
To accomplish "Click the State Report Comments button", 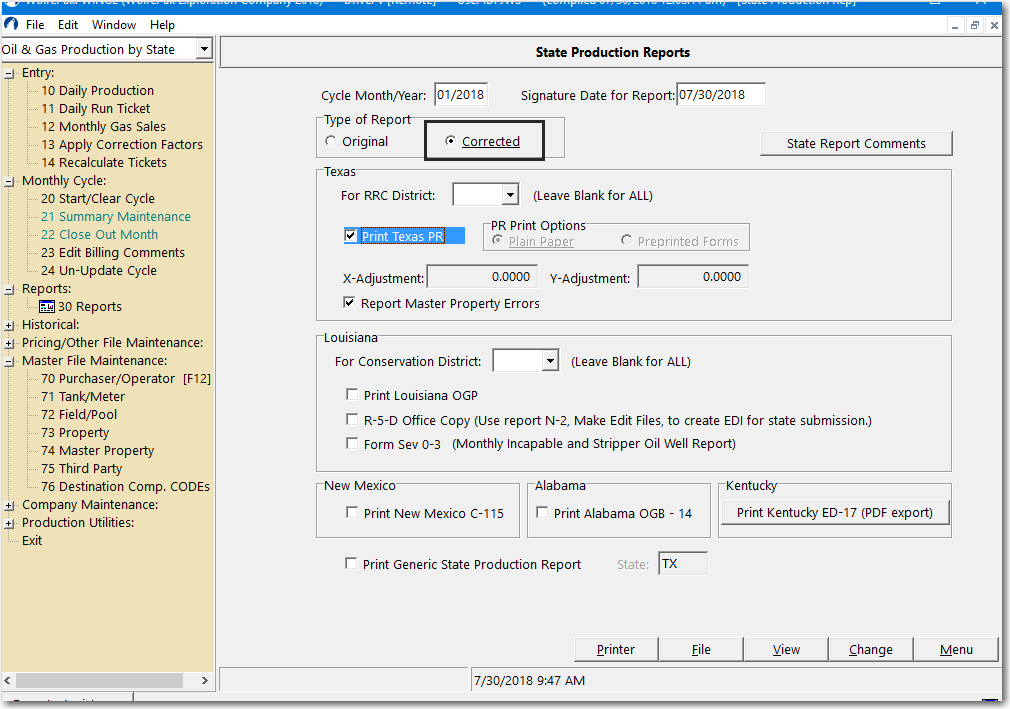I will click(856, 143).
